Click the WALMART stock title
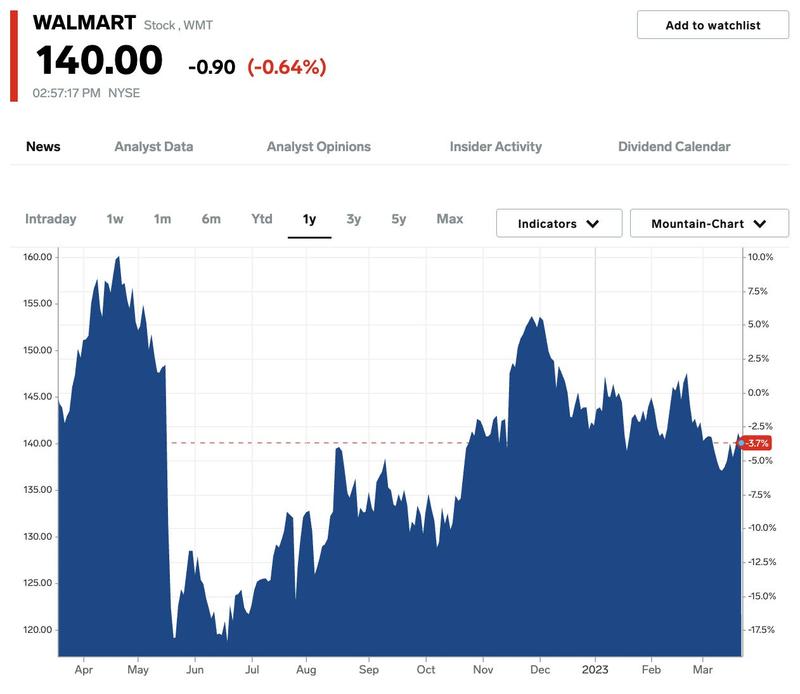Viewport: 800px width, 694px height. click(84, 22)
